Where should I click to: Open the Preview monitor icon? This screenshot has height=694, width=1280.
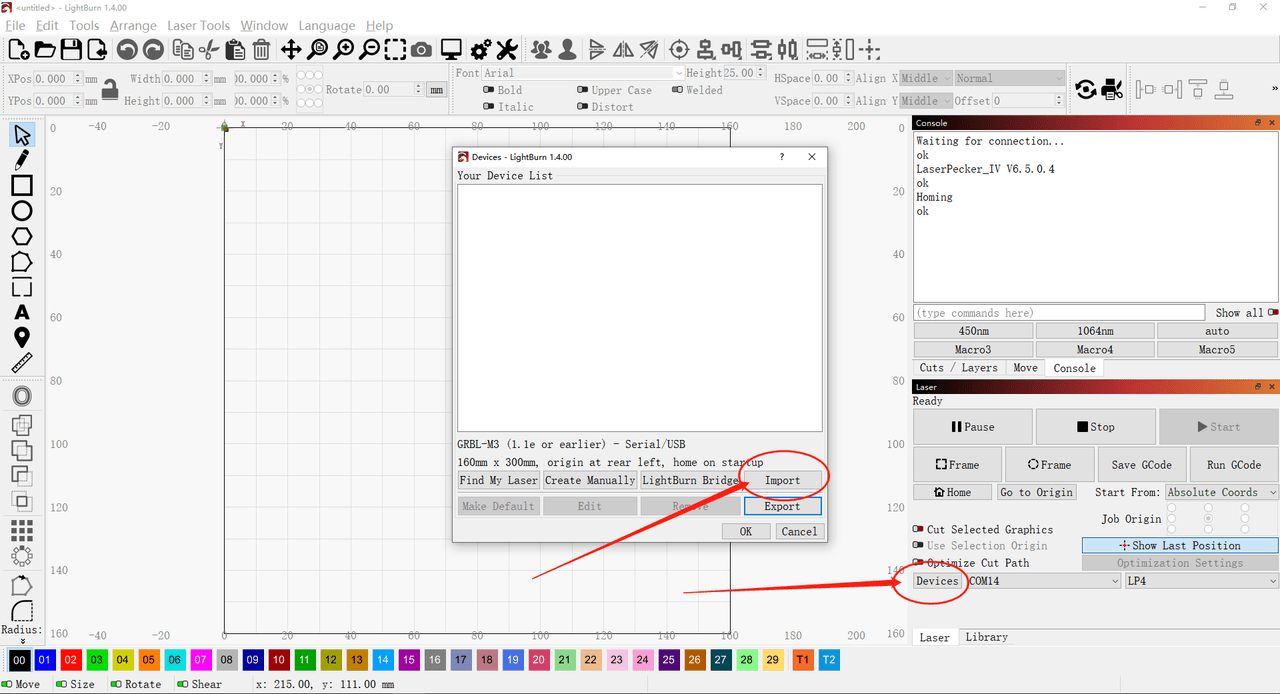tap(451, 49)
